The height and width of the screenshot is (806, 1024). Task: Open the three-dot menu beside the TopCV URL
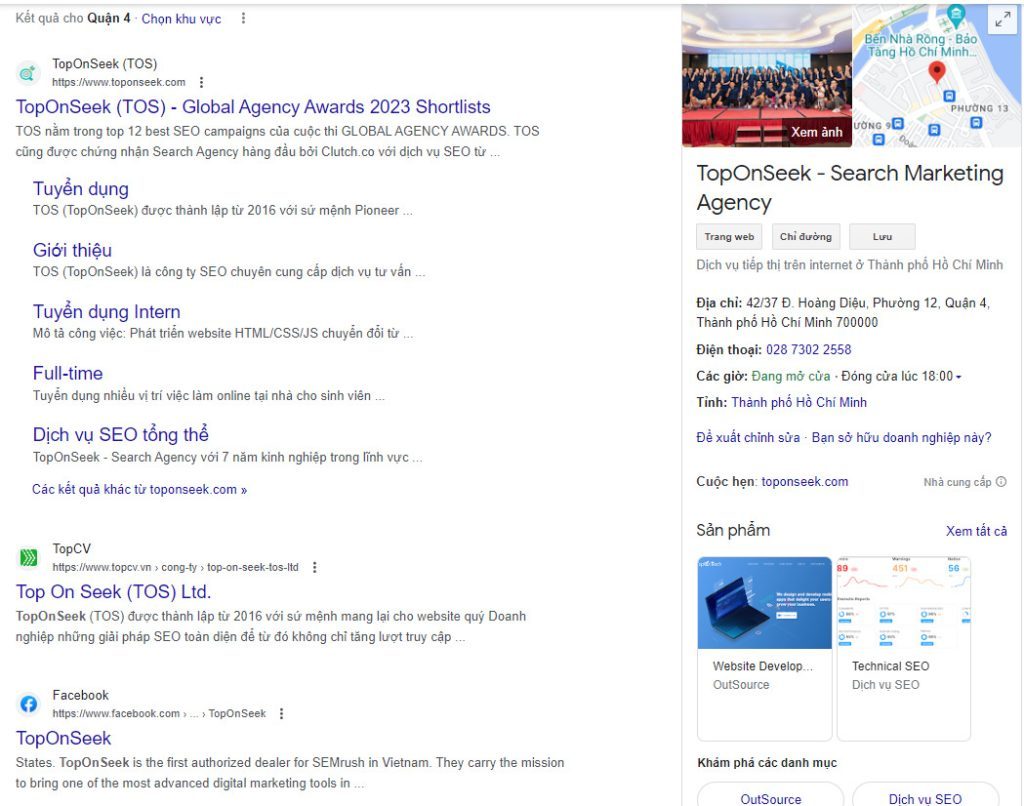315,566
